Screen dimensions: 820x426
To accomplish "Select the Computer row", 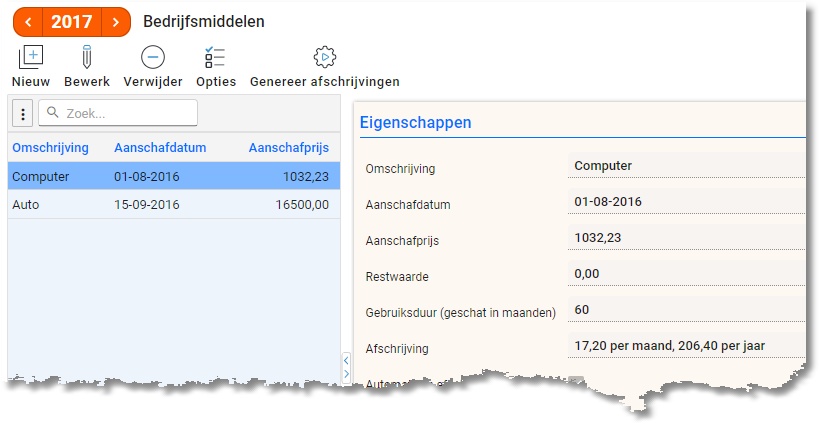I will (x=174, y=176).
